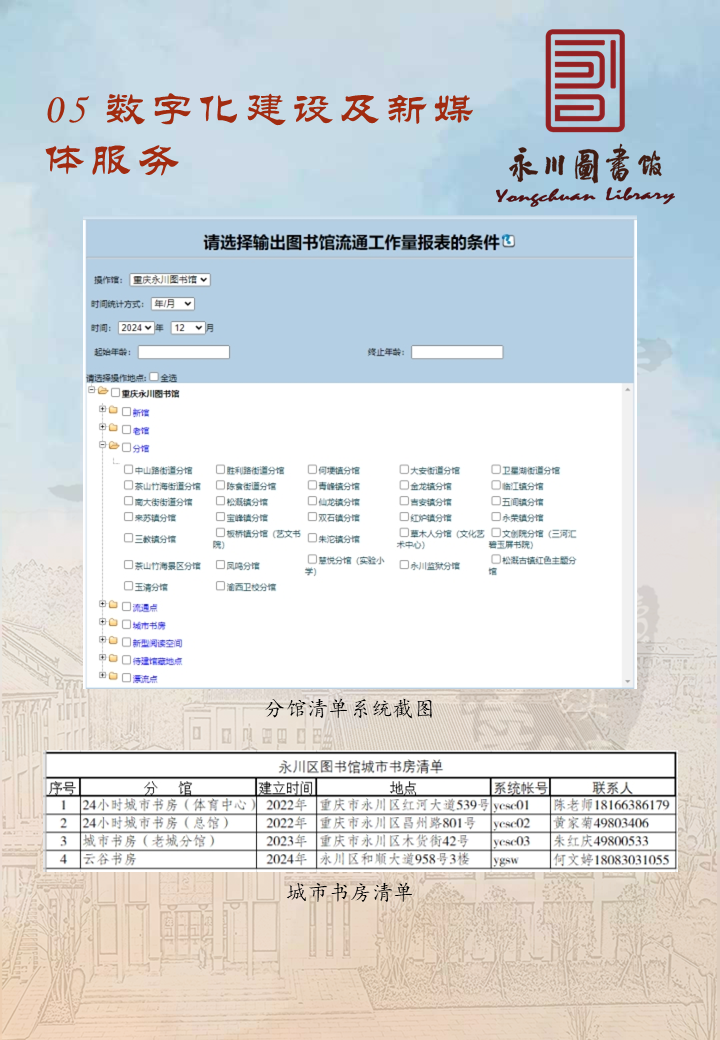Check the 城市书房 node checkbox
720x1040 pixels.
[126, 624]
